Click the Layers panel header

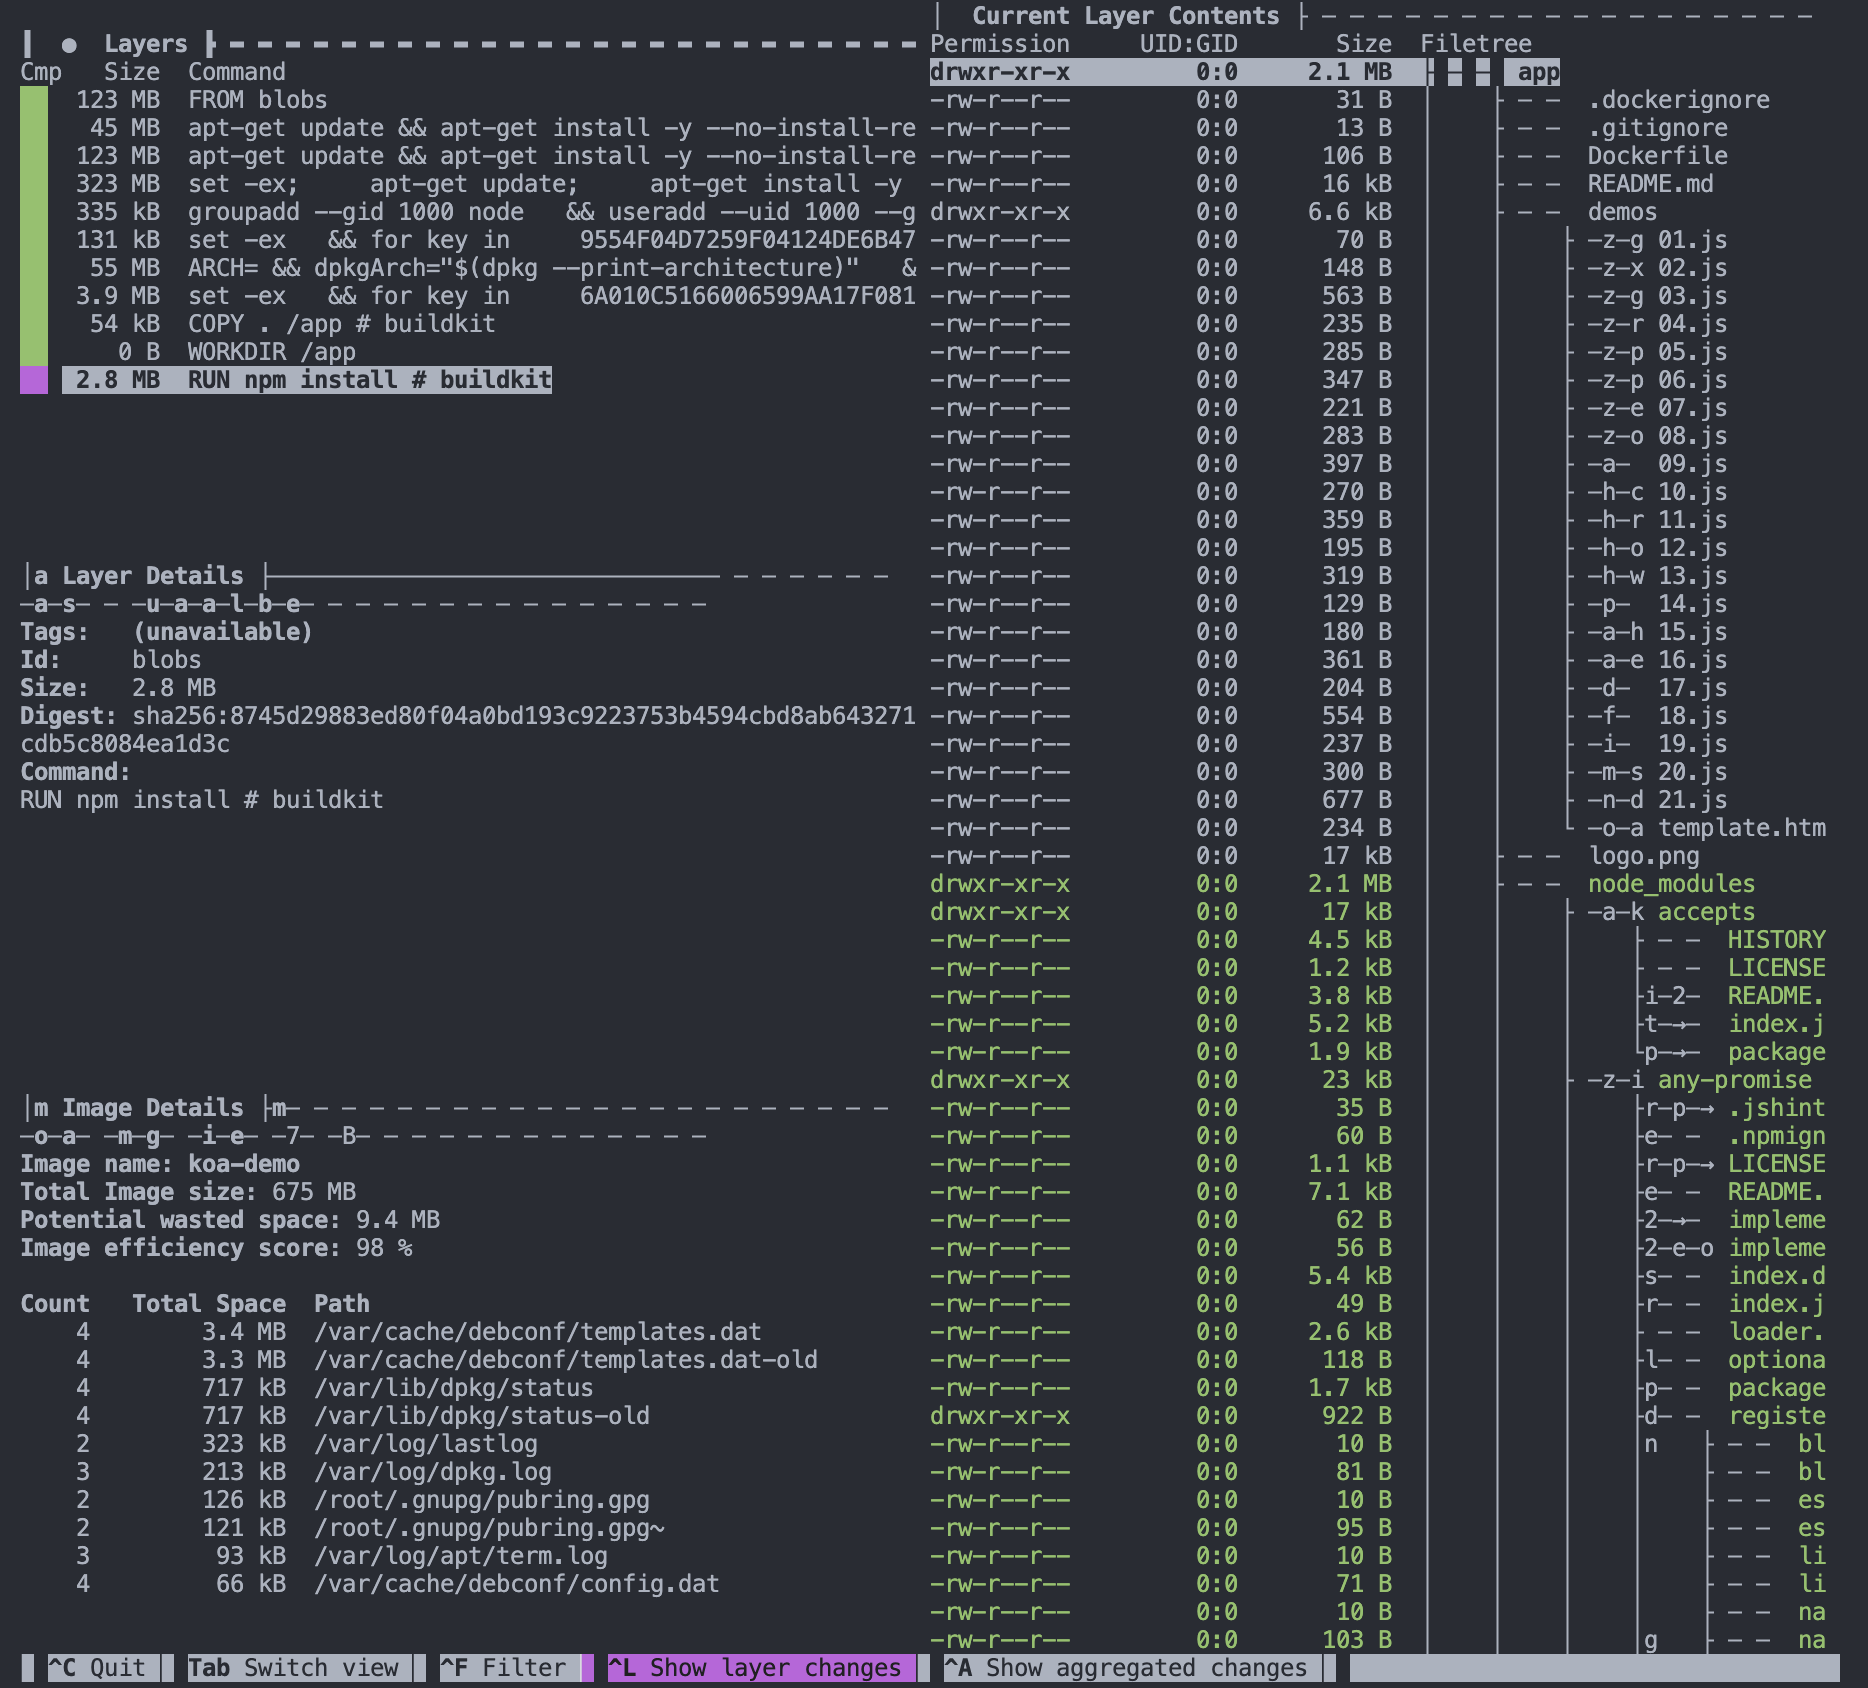(x=145, y=44)
